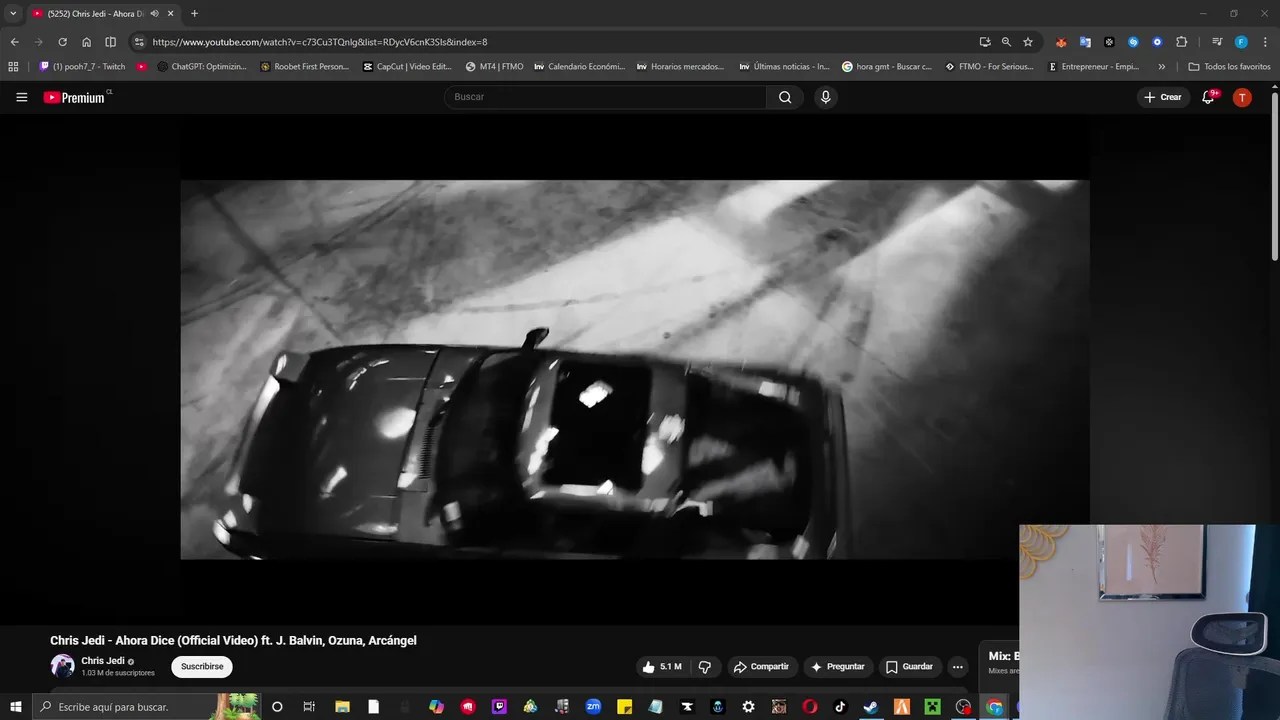Start voice search with the microphone
Viewport: 1280px width, 720px height.
pyautogui.click(x=825, y=97)
